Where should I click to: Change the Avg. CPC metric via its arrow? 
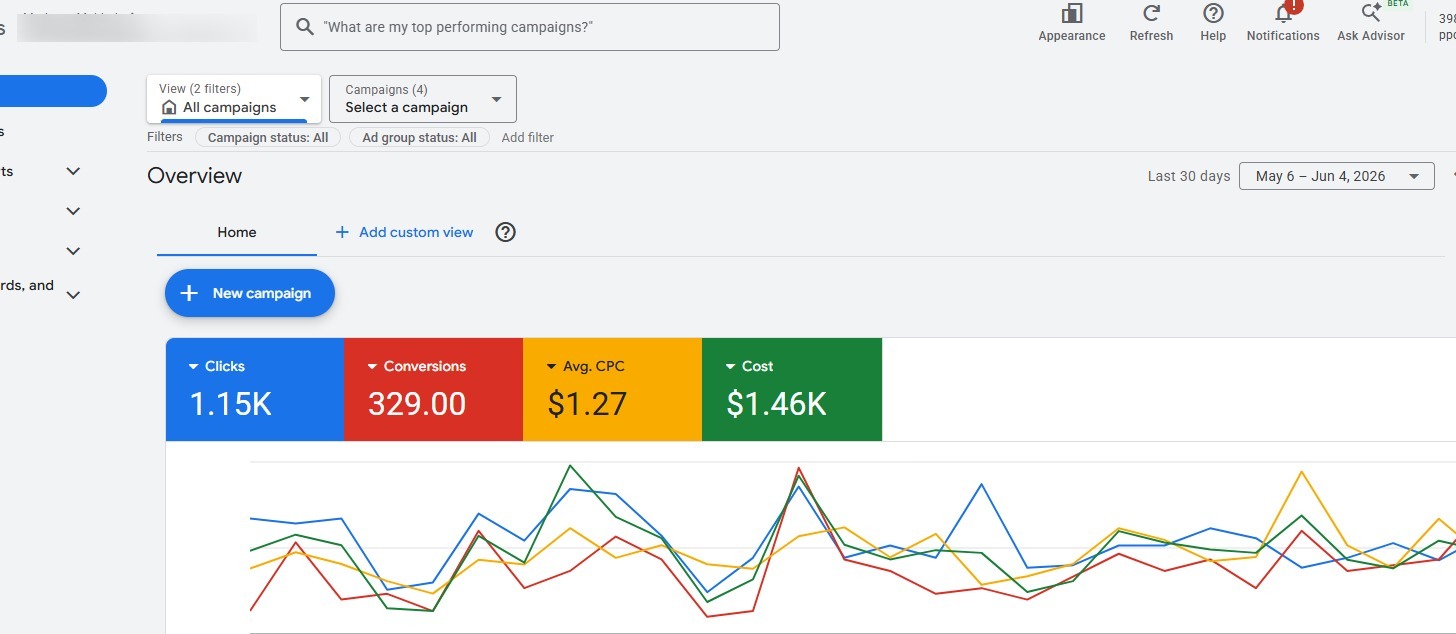(551, 367)
